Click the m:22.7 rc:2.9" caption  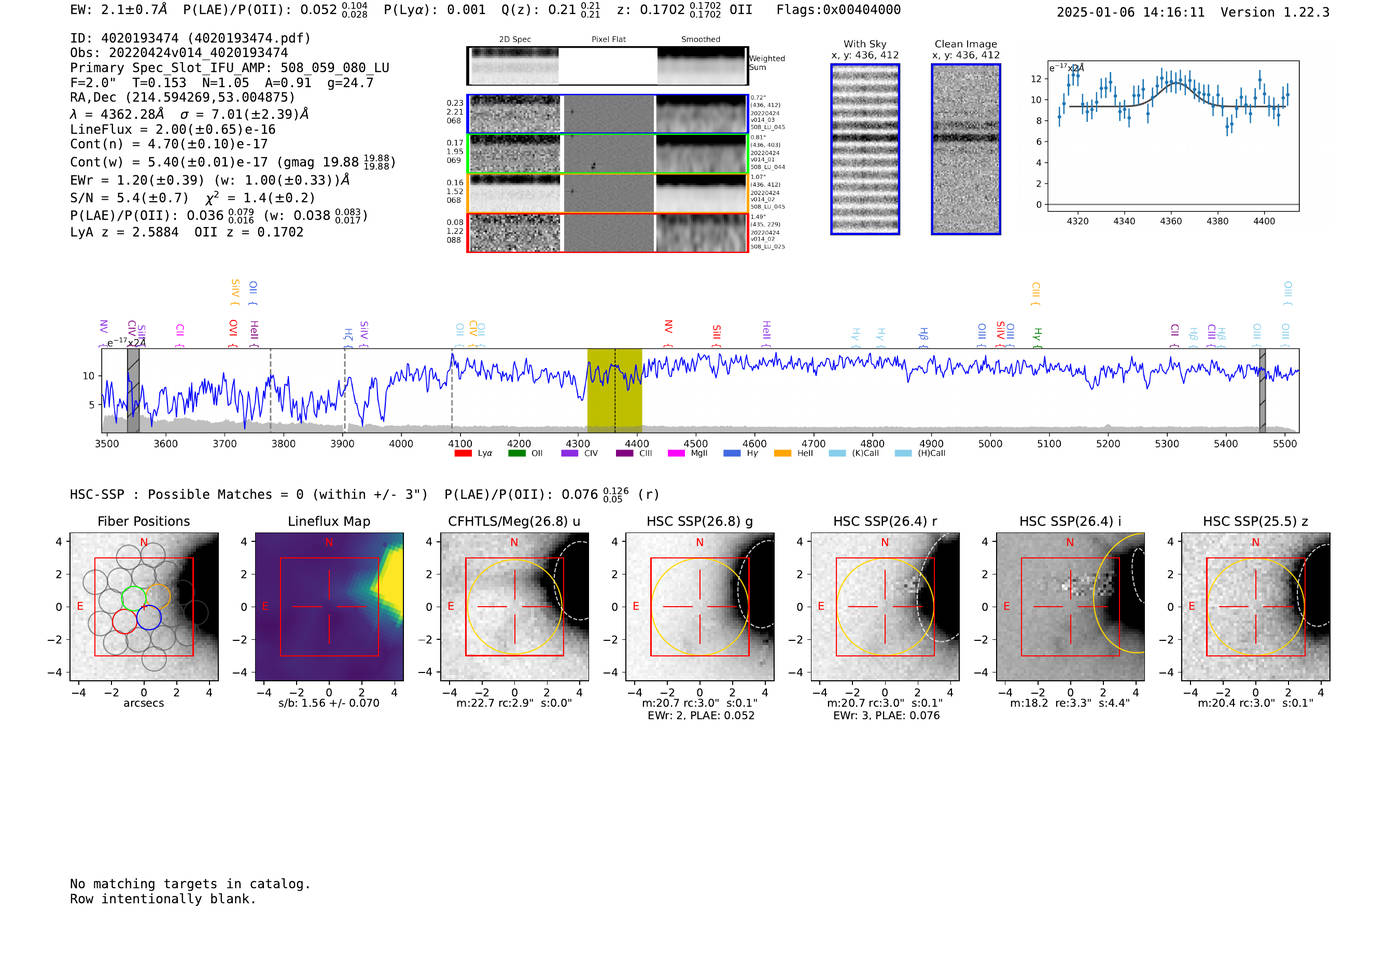(x=514, y=703)
